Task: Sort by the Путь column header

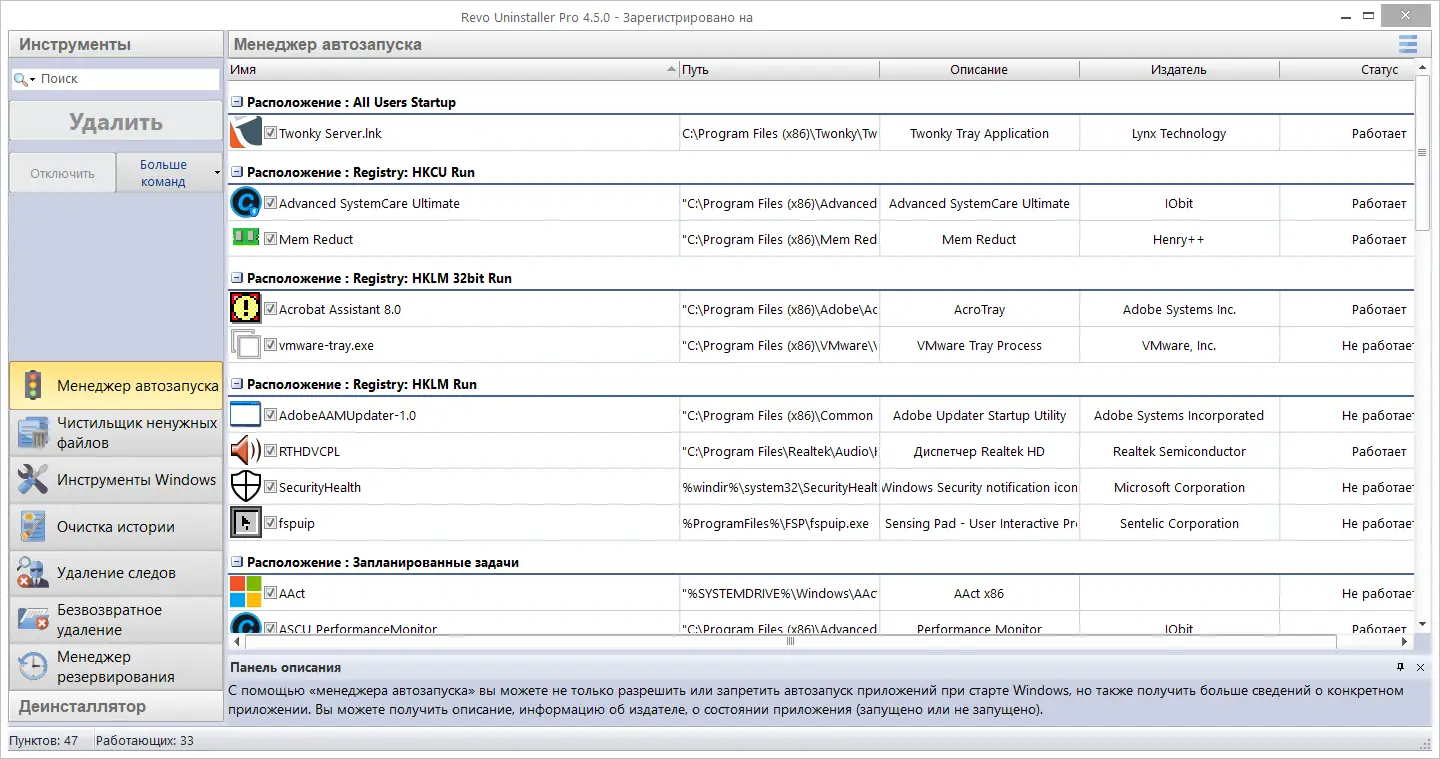Action: click(x=779, y=70)
